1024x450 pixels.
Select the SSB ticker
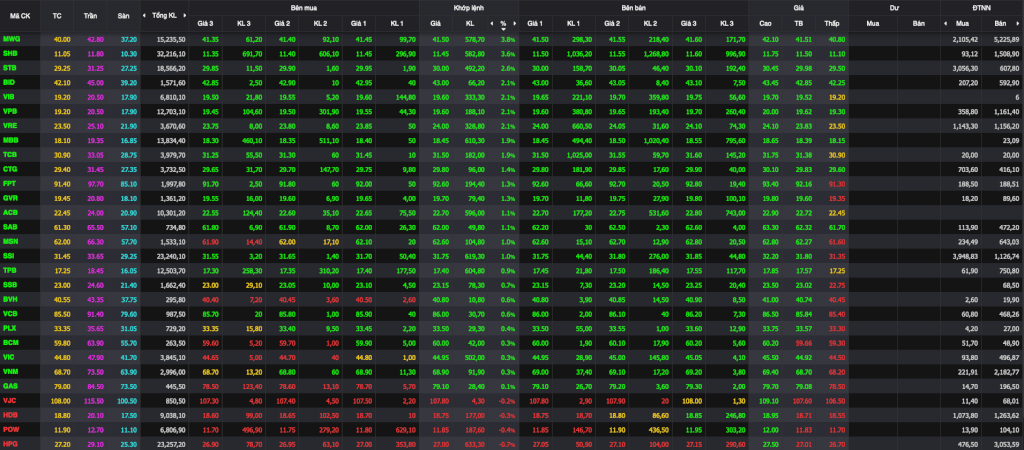[10, 284]
